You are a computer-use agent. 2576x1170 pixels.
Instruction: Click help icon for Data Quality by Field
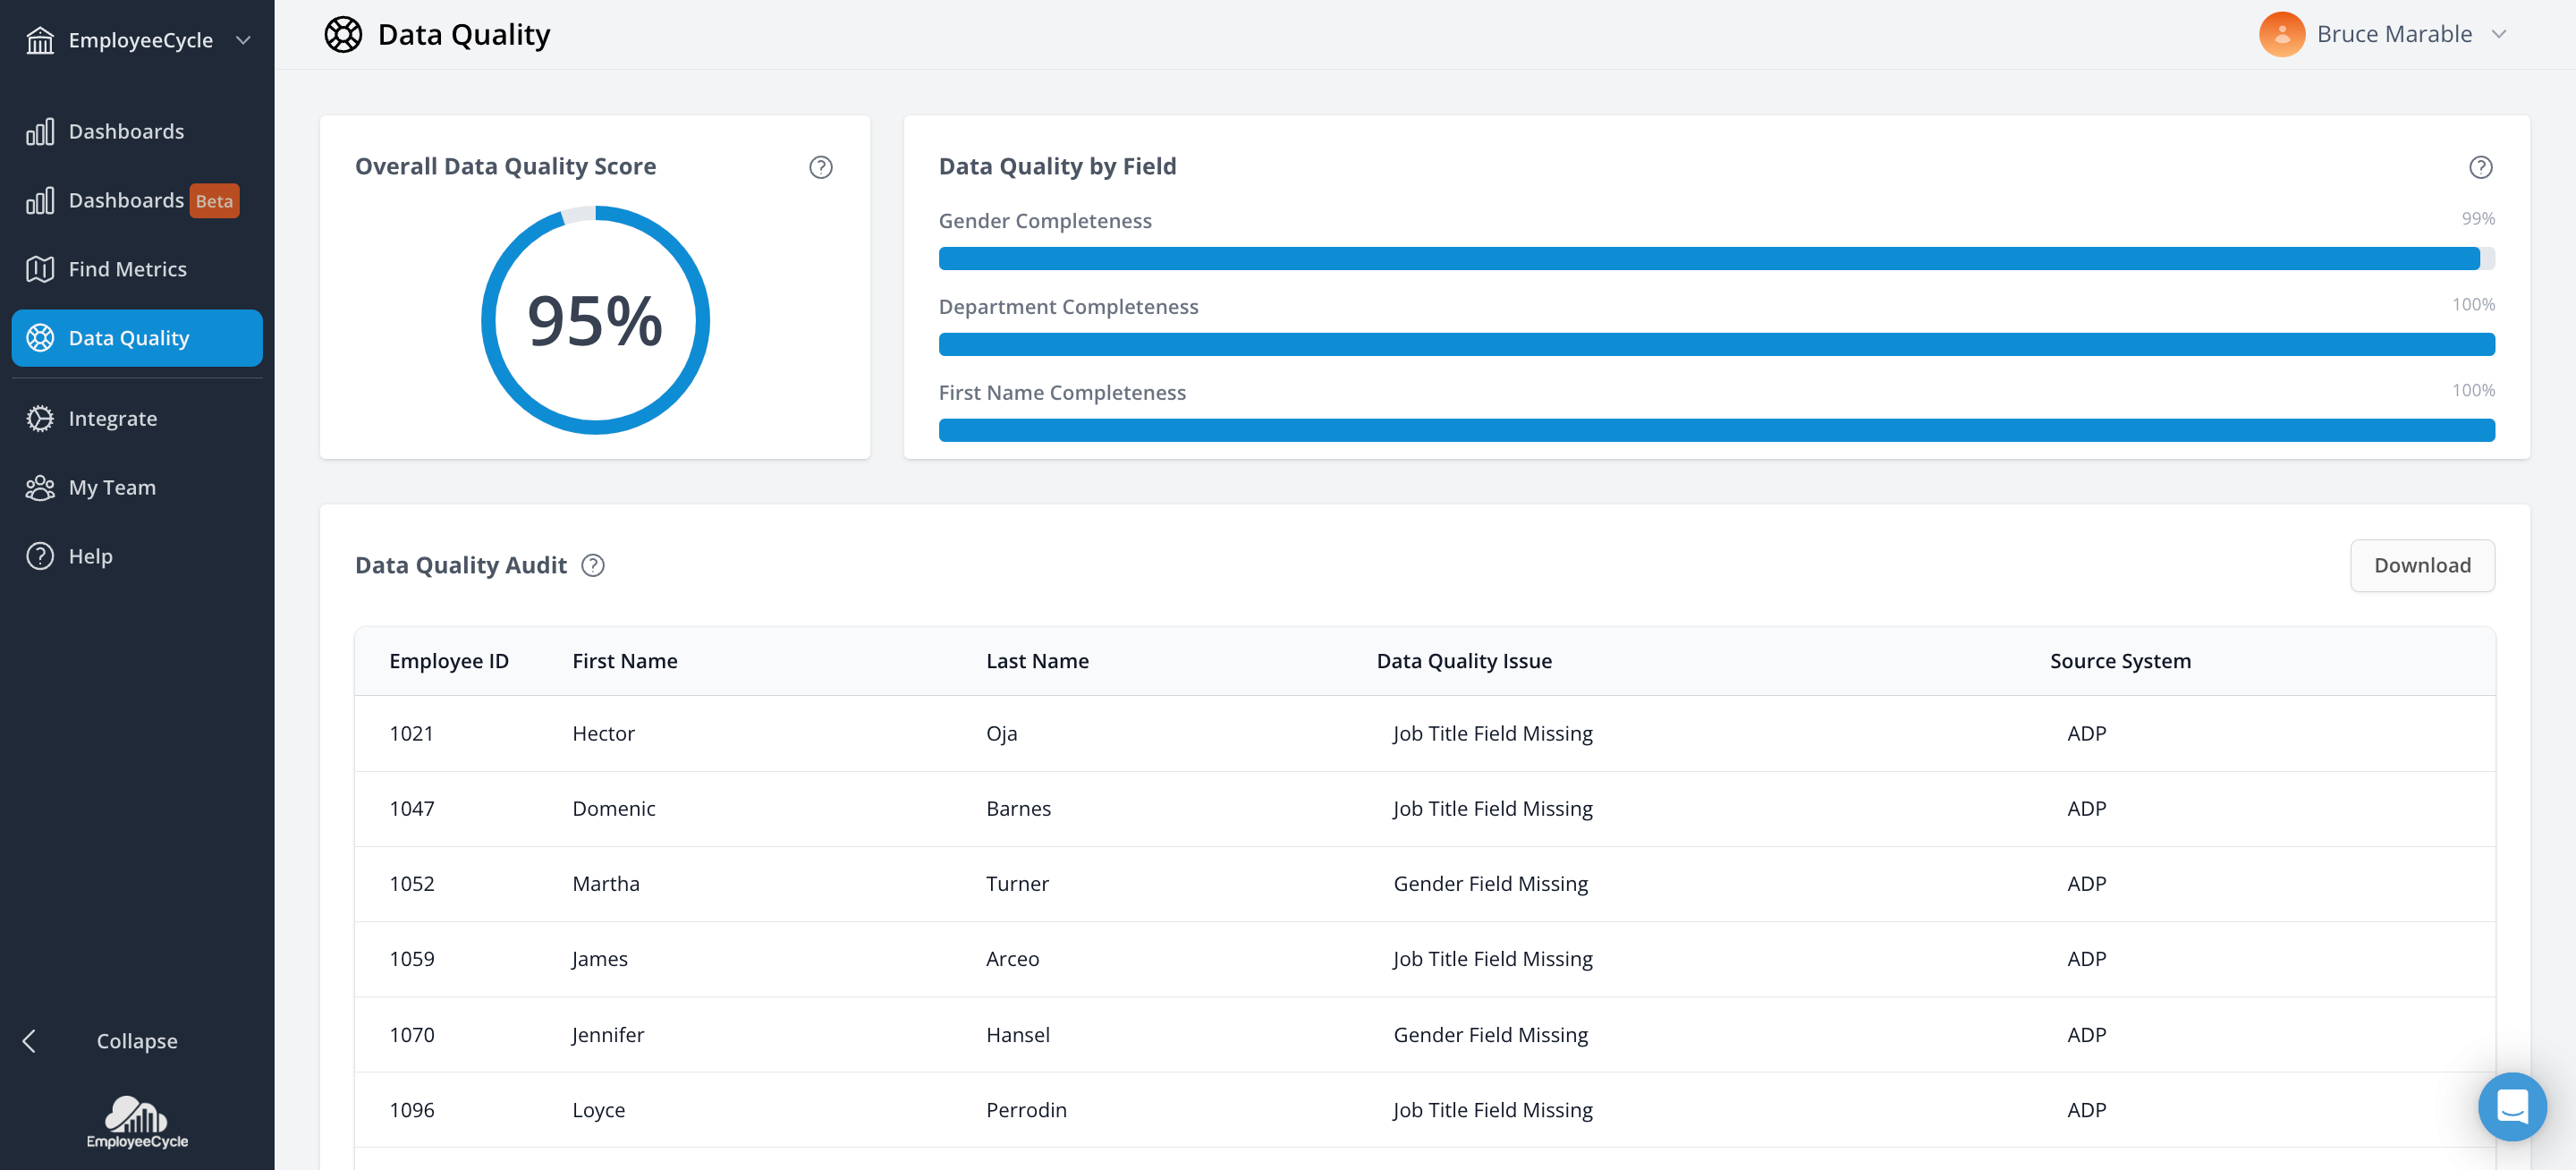(2480, 167)
